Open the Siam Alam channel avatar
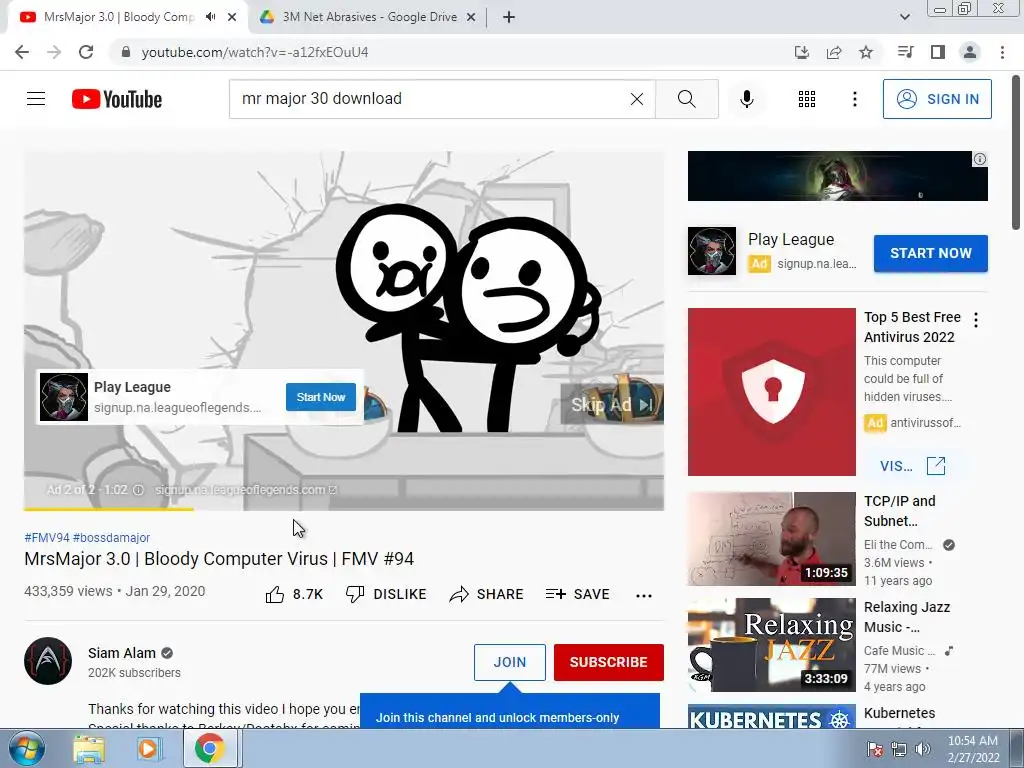Image resolution: width=1024 pixels, height=768 pixels. point(48,661)
